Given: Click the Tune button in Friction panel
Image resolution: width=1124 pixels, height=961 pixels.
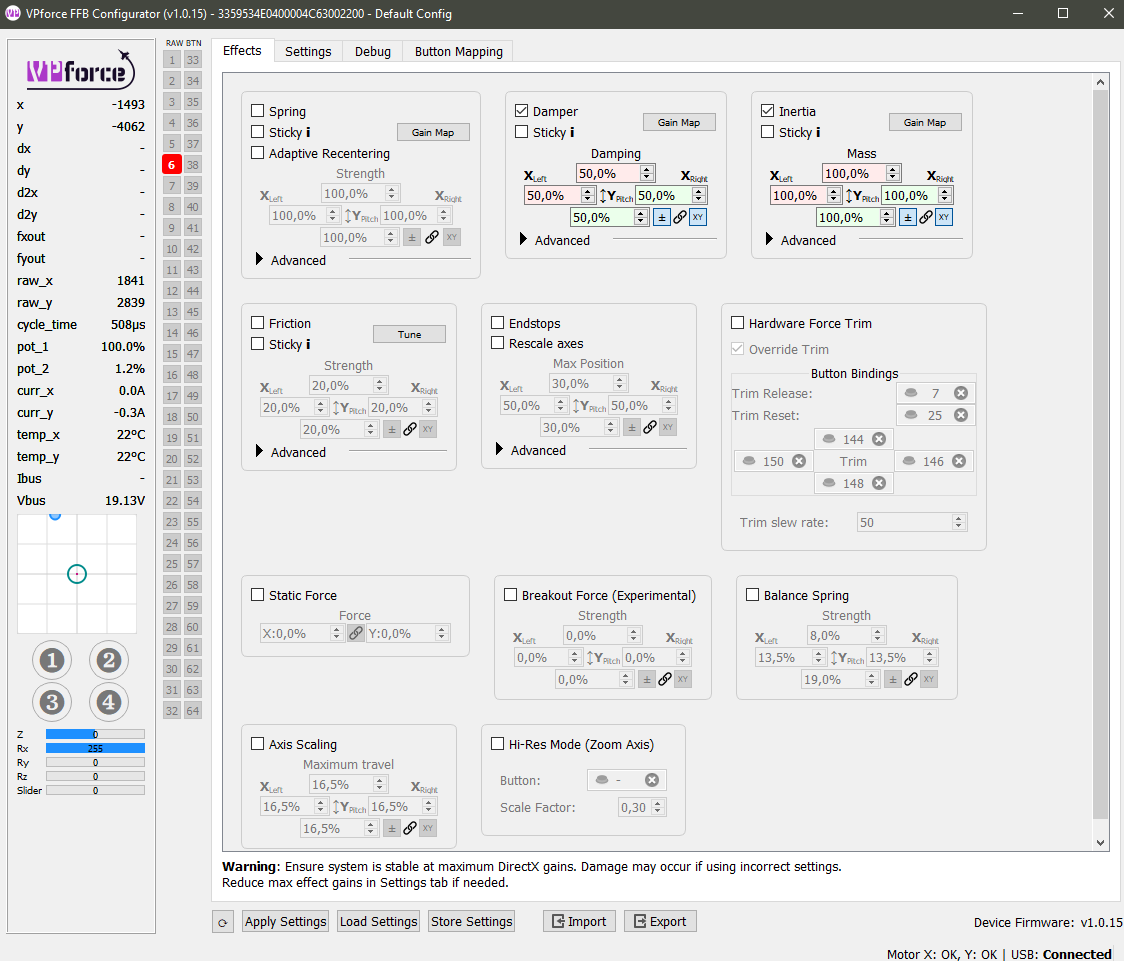Looking at the screenshot, I should (x=409, y=333).
